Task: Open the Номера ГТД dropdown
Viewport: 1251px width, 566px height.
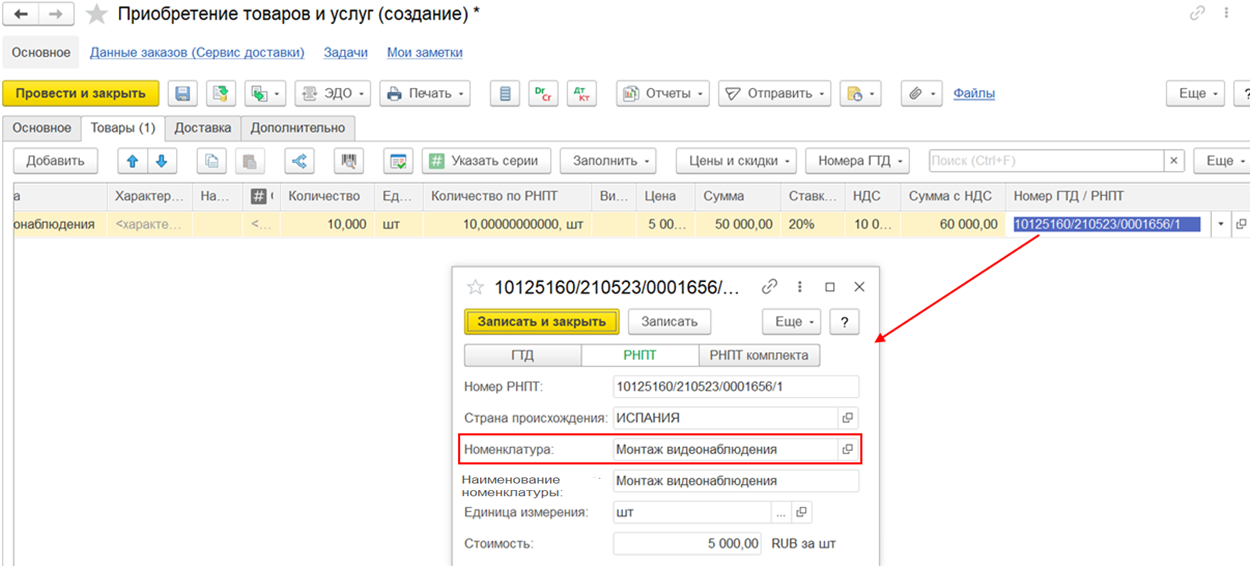Action: click(x=857, y=161)
